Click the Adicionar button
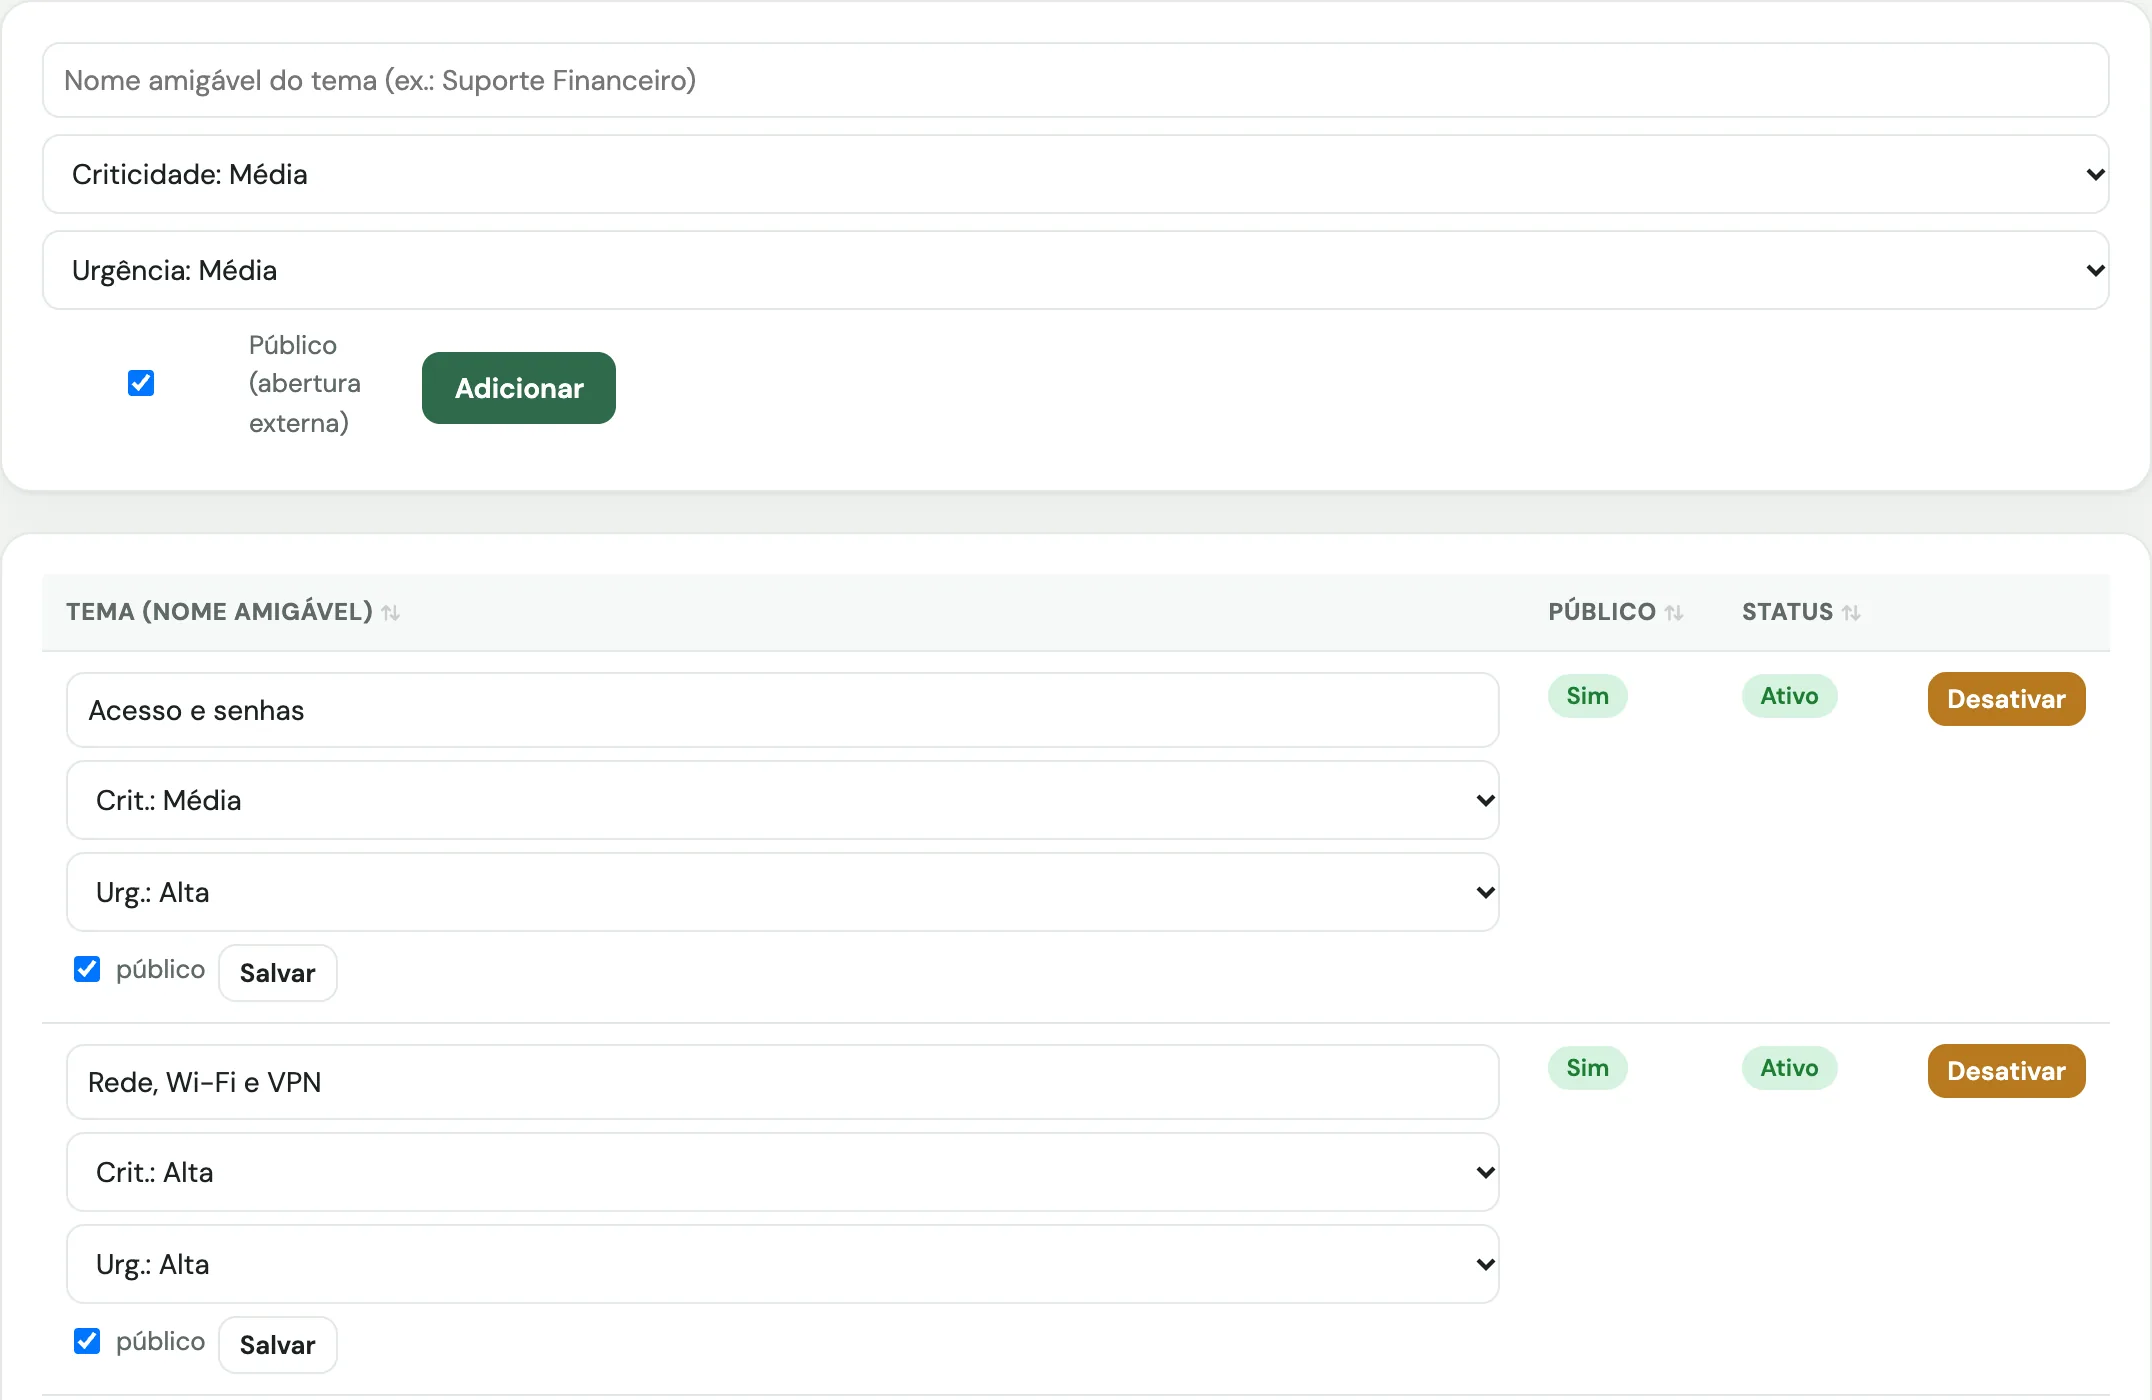Screen dimensions: 2152x1400 tap(519, 388)
